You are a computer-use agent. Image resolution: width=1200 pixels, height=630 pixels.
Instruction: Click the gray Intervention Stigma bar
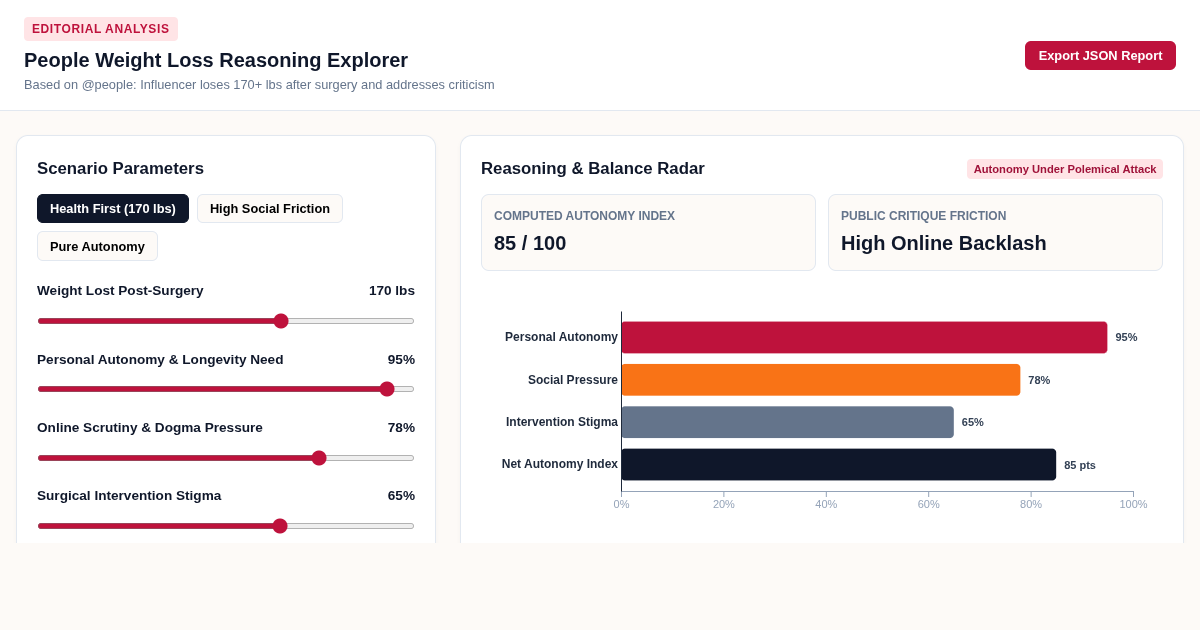[787, 422]
